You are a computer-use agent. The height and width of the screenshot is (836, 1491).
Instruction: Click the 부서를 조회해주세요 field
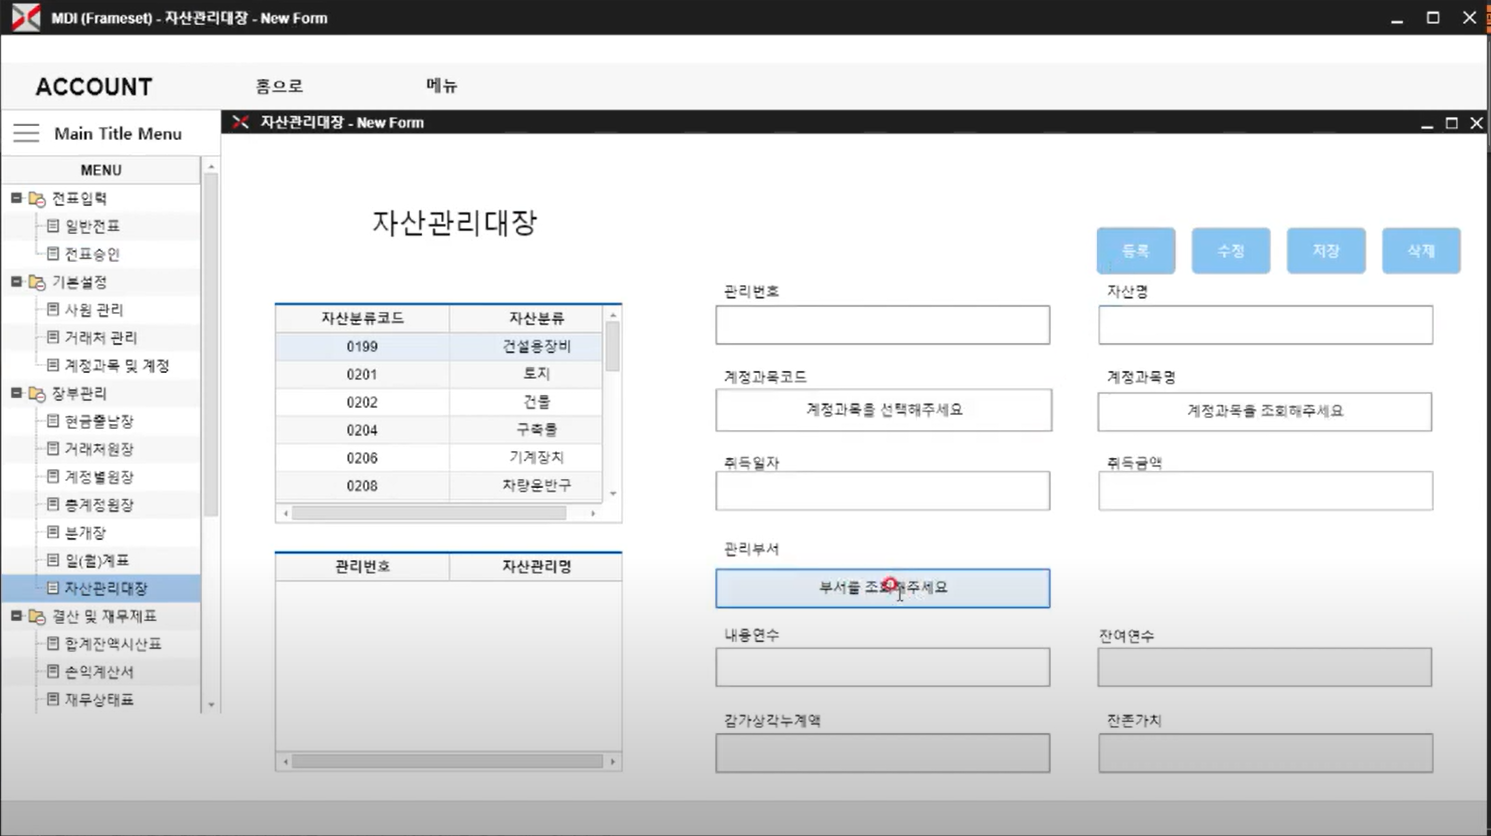(x=883, y=588)
